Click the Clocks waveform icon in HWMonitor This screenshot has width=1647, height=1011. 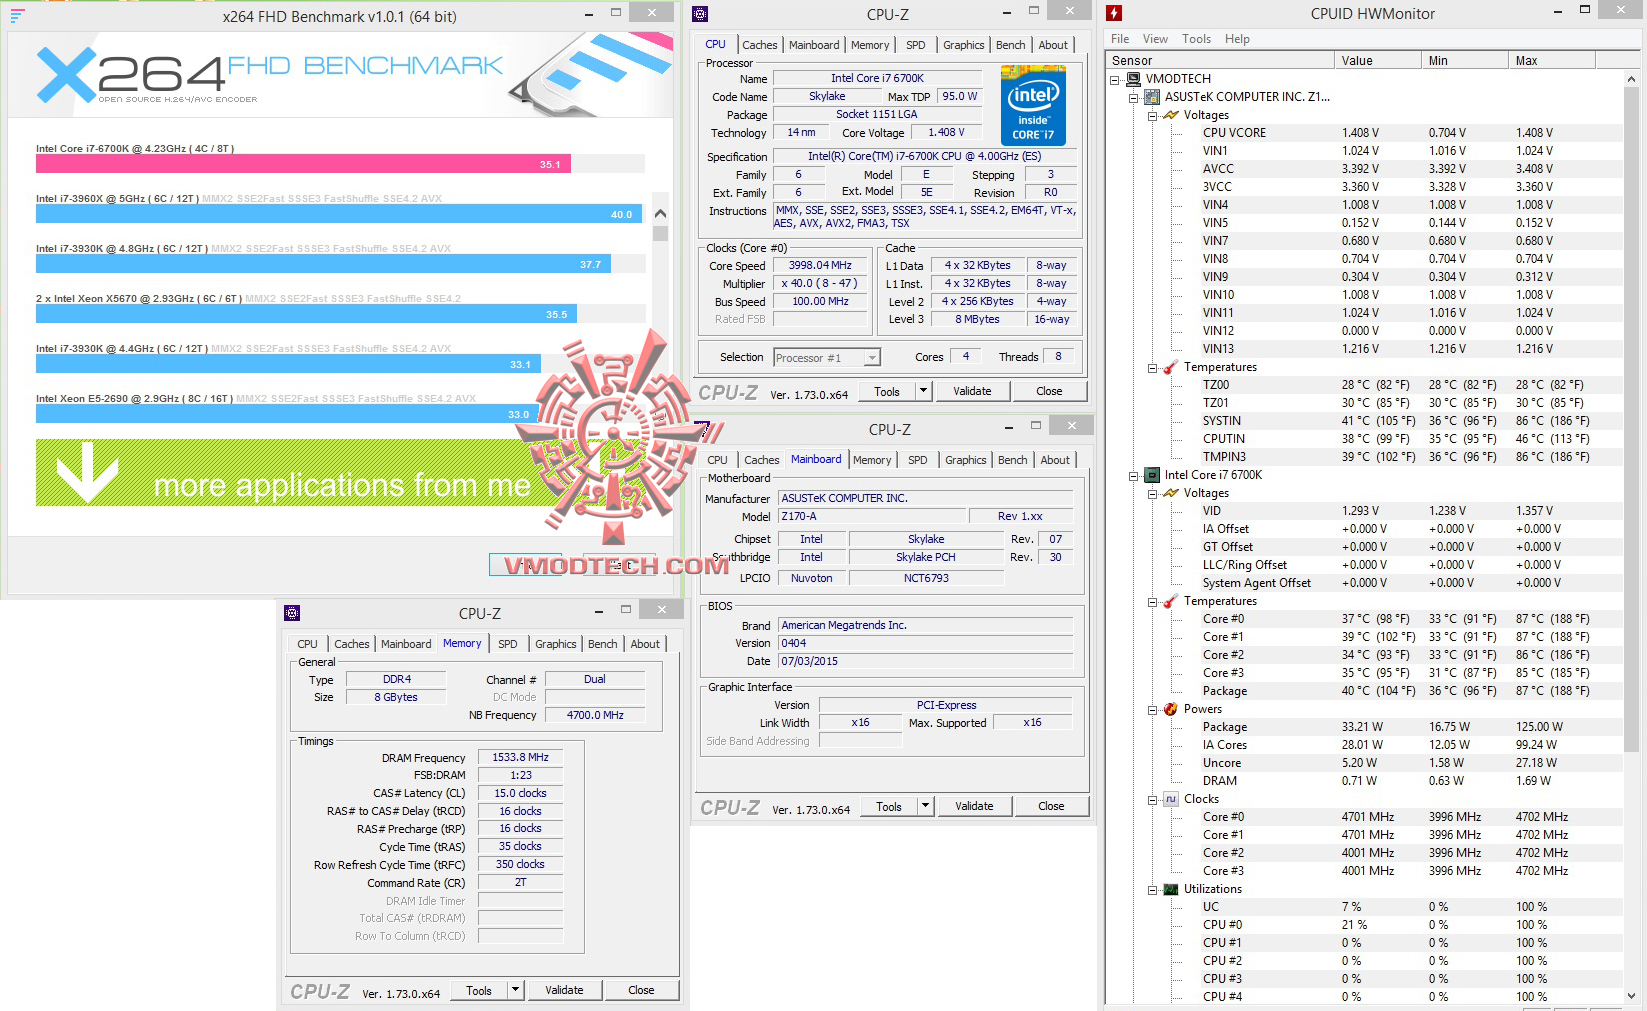tap(1171, 799)
